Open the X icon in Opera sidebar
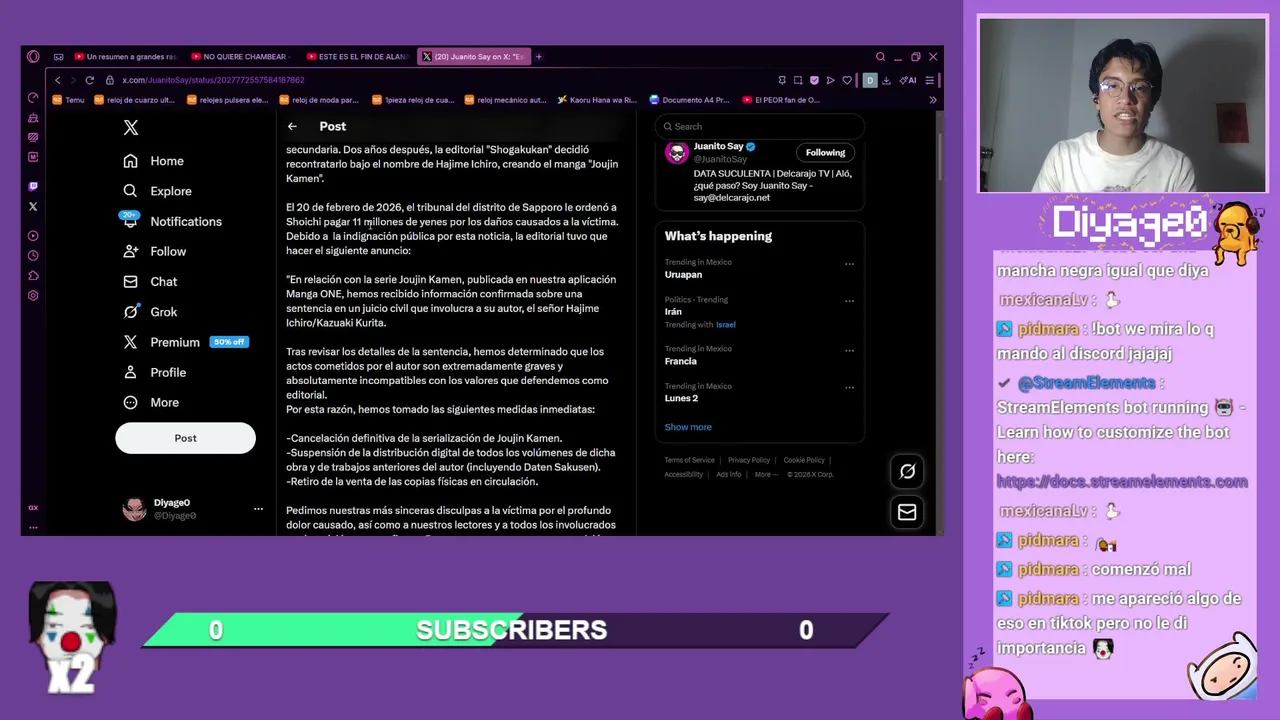Screen dimensions: 1280x720 tap(33, 207)
